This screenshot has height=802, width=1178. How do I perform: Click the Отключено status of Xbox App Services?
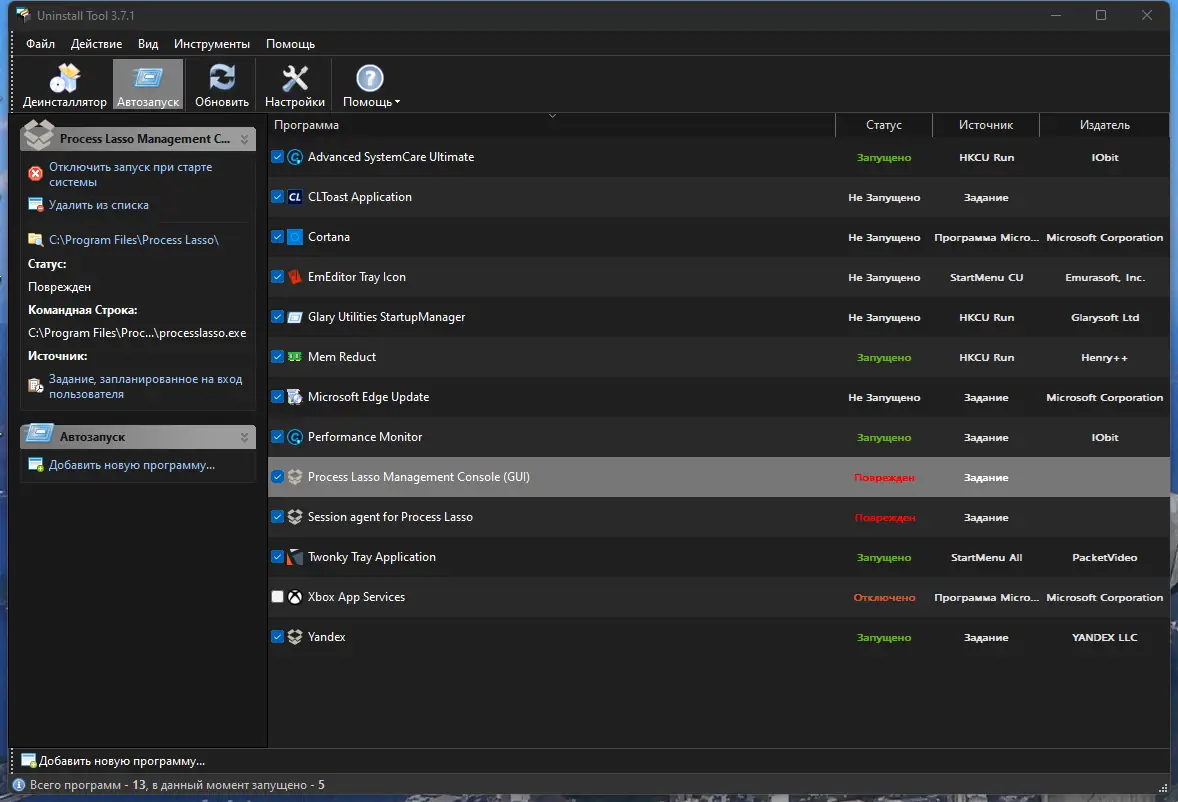click(884, 598)
